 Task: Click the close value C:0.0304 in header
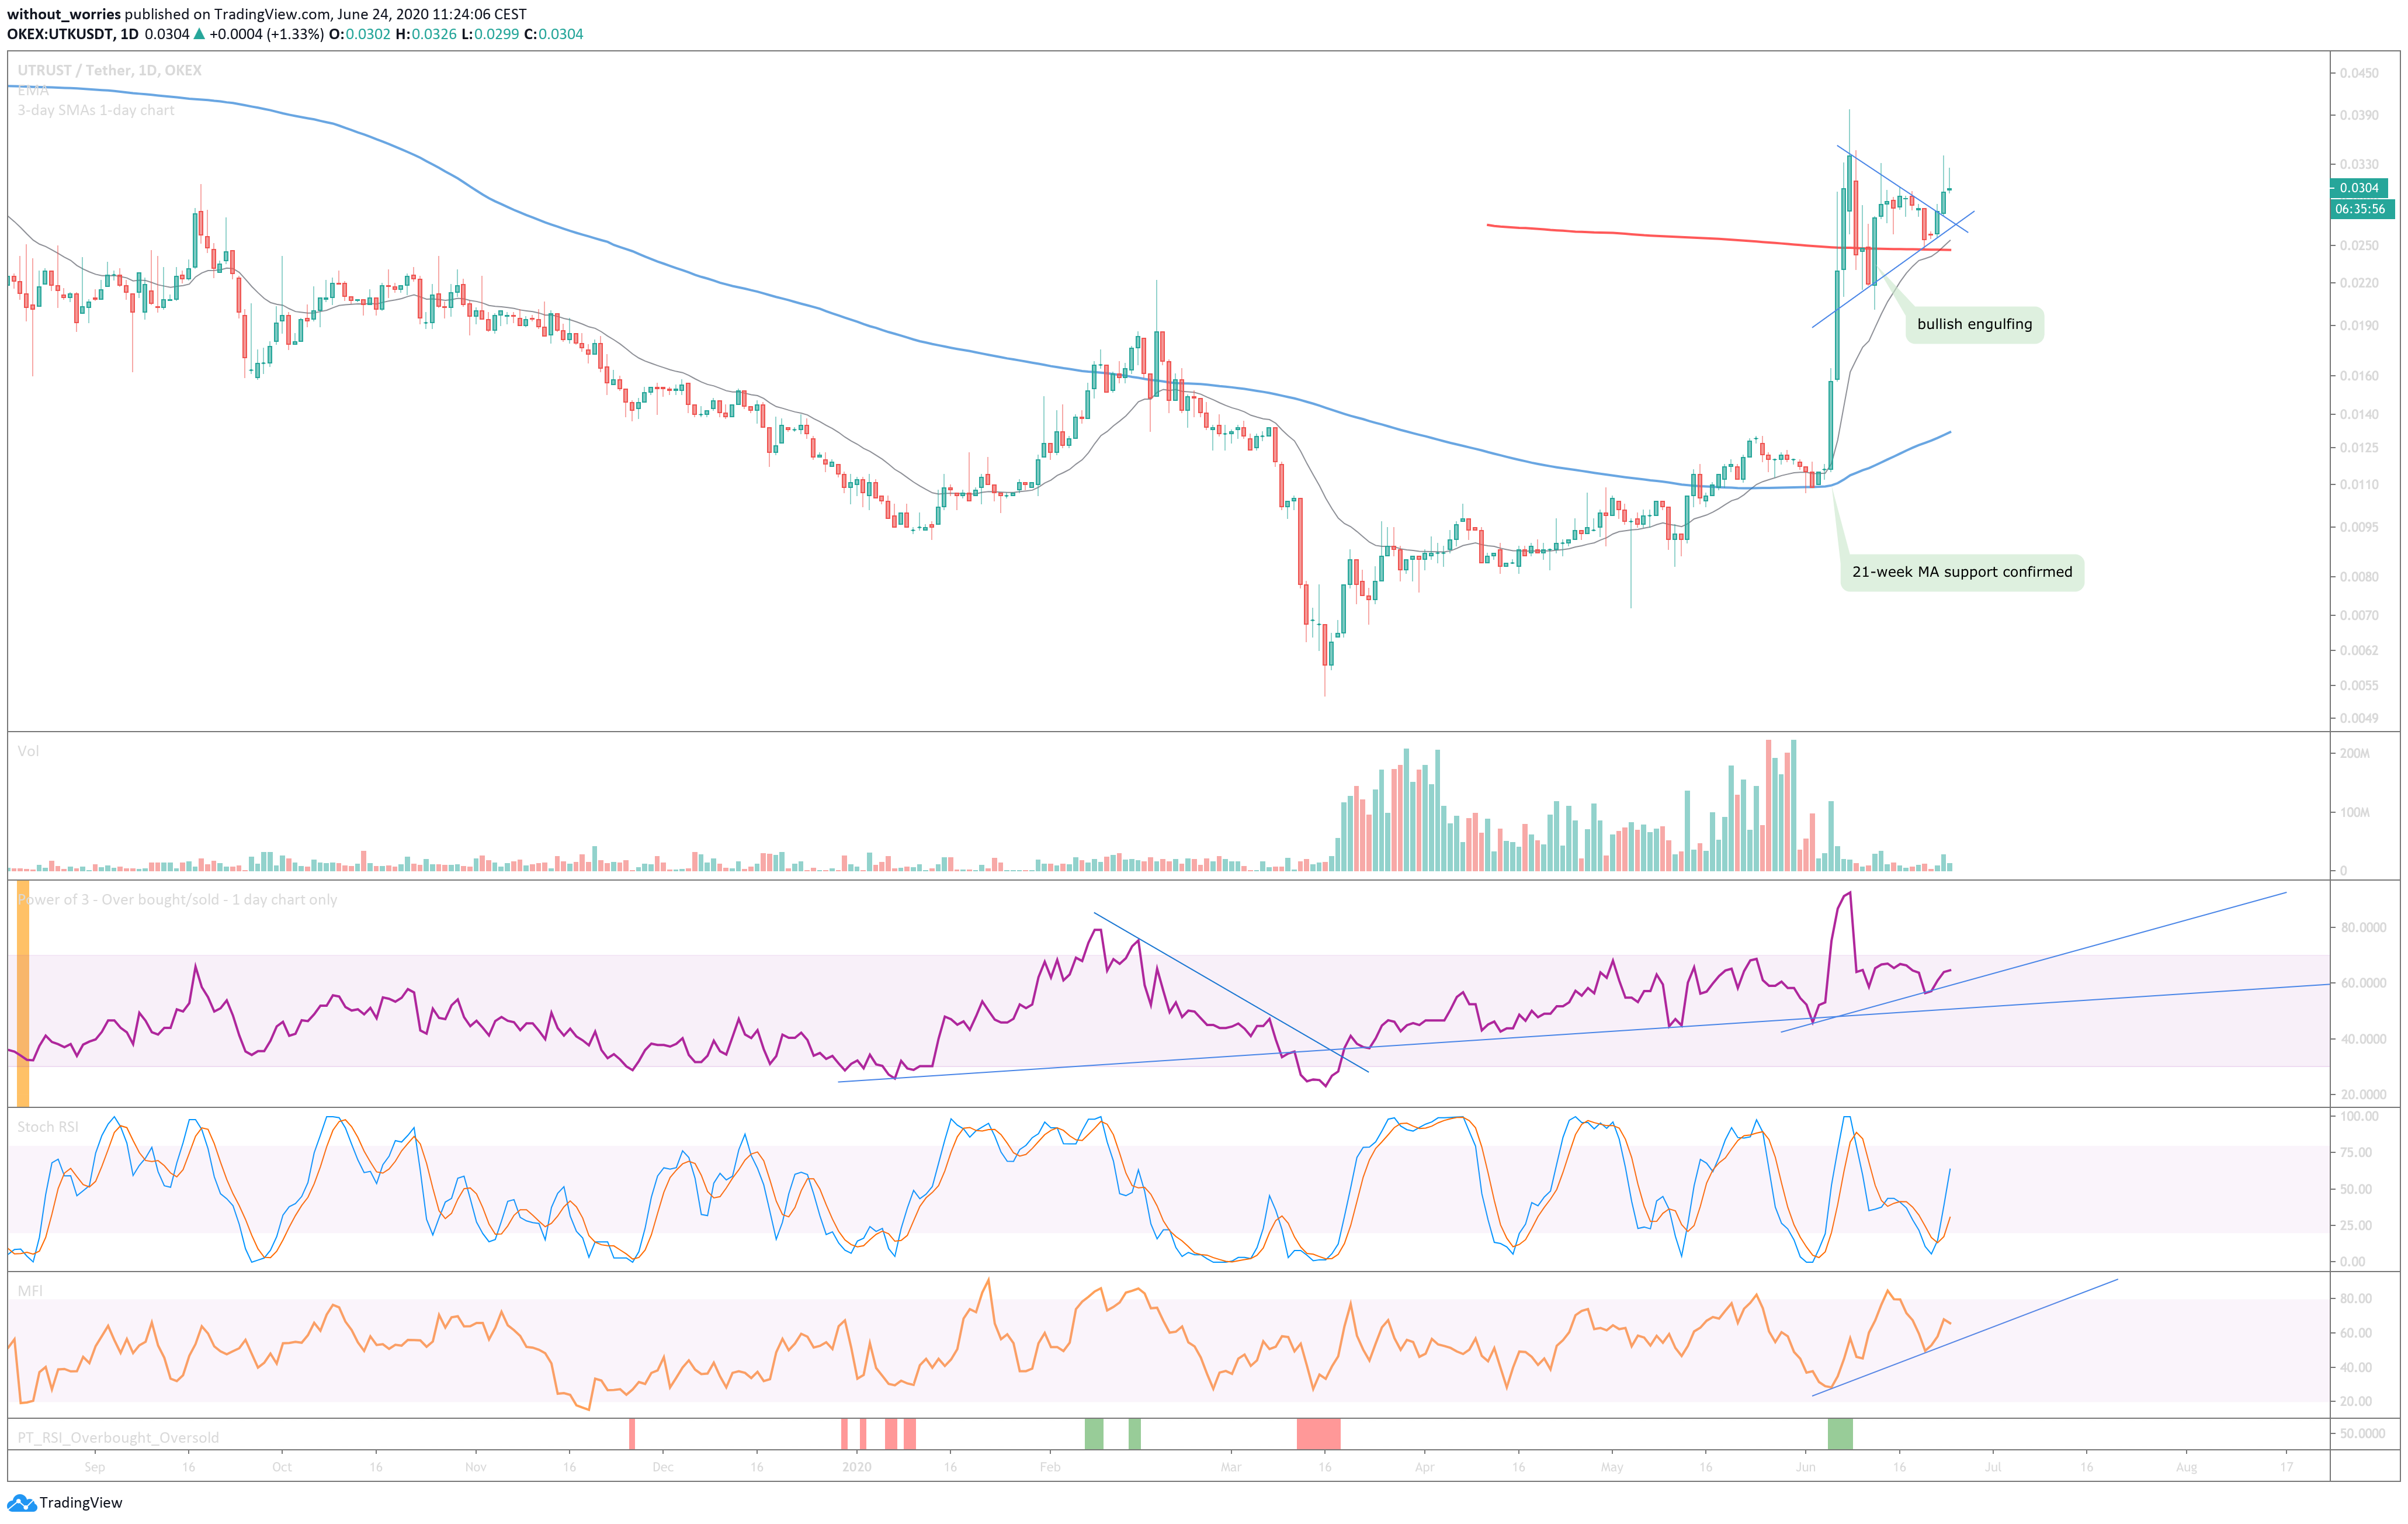coord(553,34)
